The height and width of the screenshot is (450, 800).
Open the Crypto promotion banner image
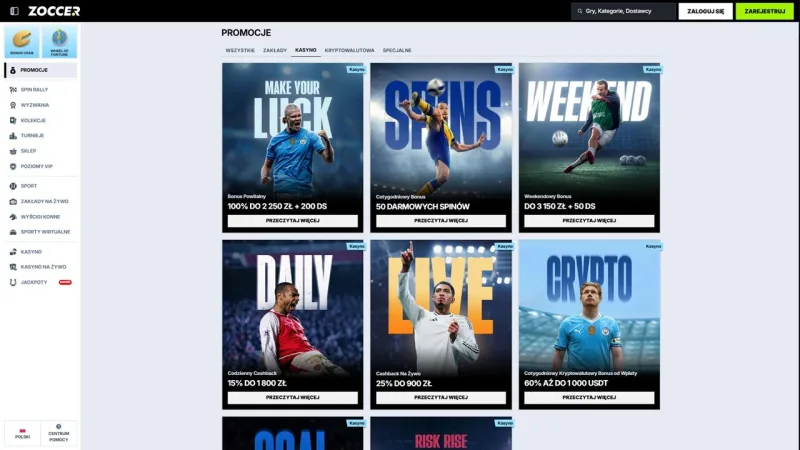point(589,304)
